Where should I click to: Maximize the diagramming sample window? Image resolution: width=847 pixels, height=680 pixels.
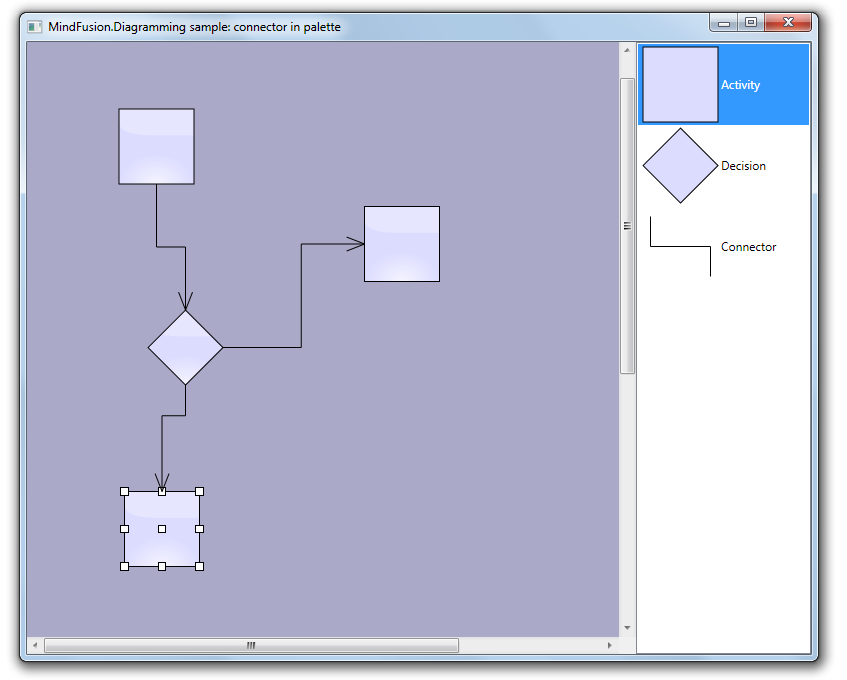click(x=751, y=22)
